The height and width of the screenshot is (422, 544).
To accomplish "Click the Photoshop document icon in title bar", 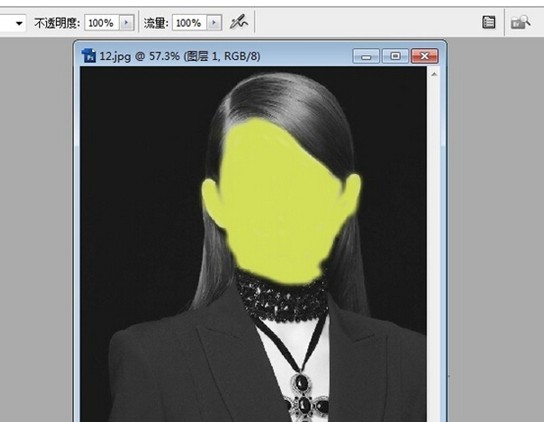I will click(x=88, y=56).
